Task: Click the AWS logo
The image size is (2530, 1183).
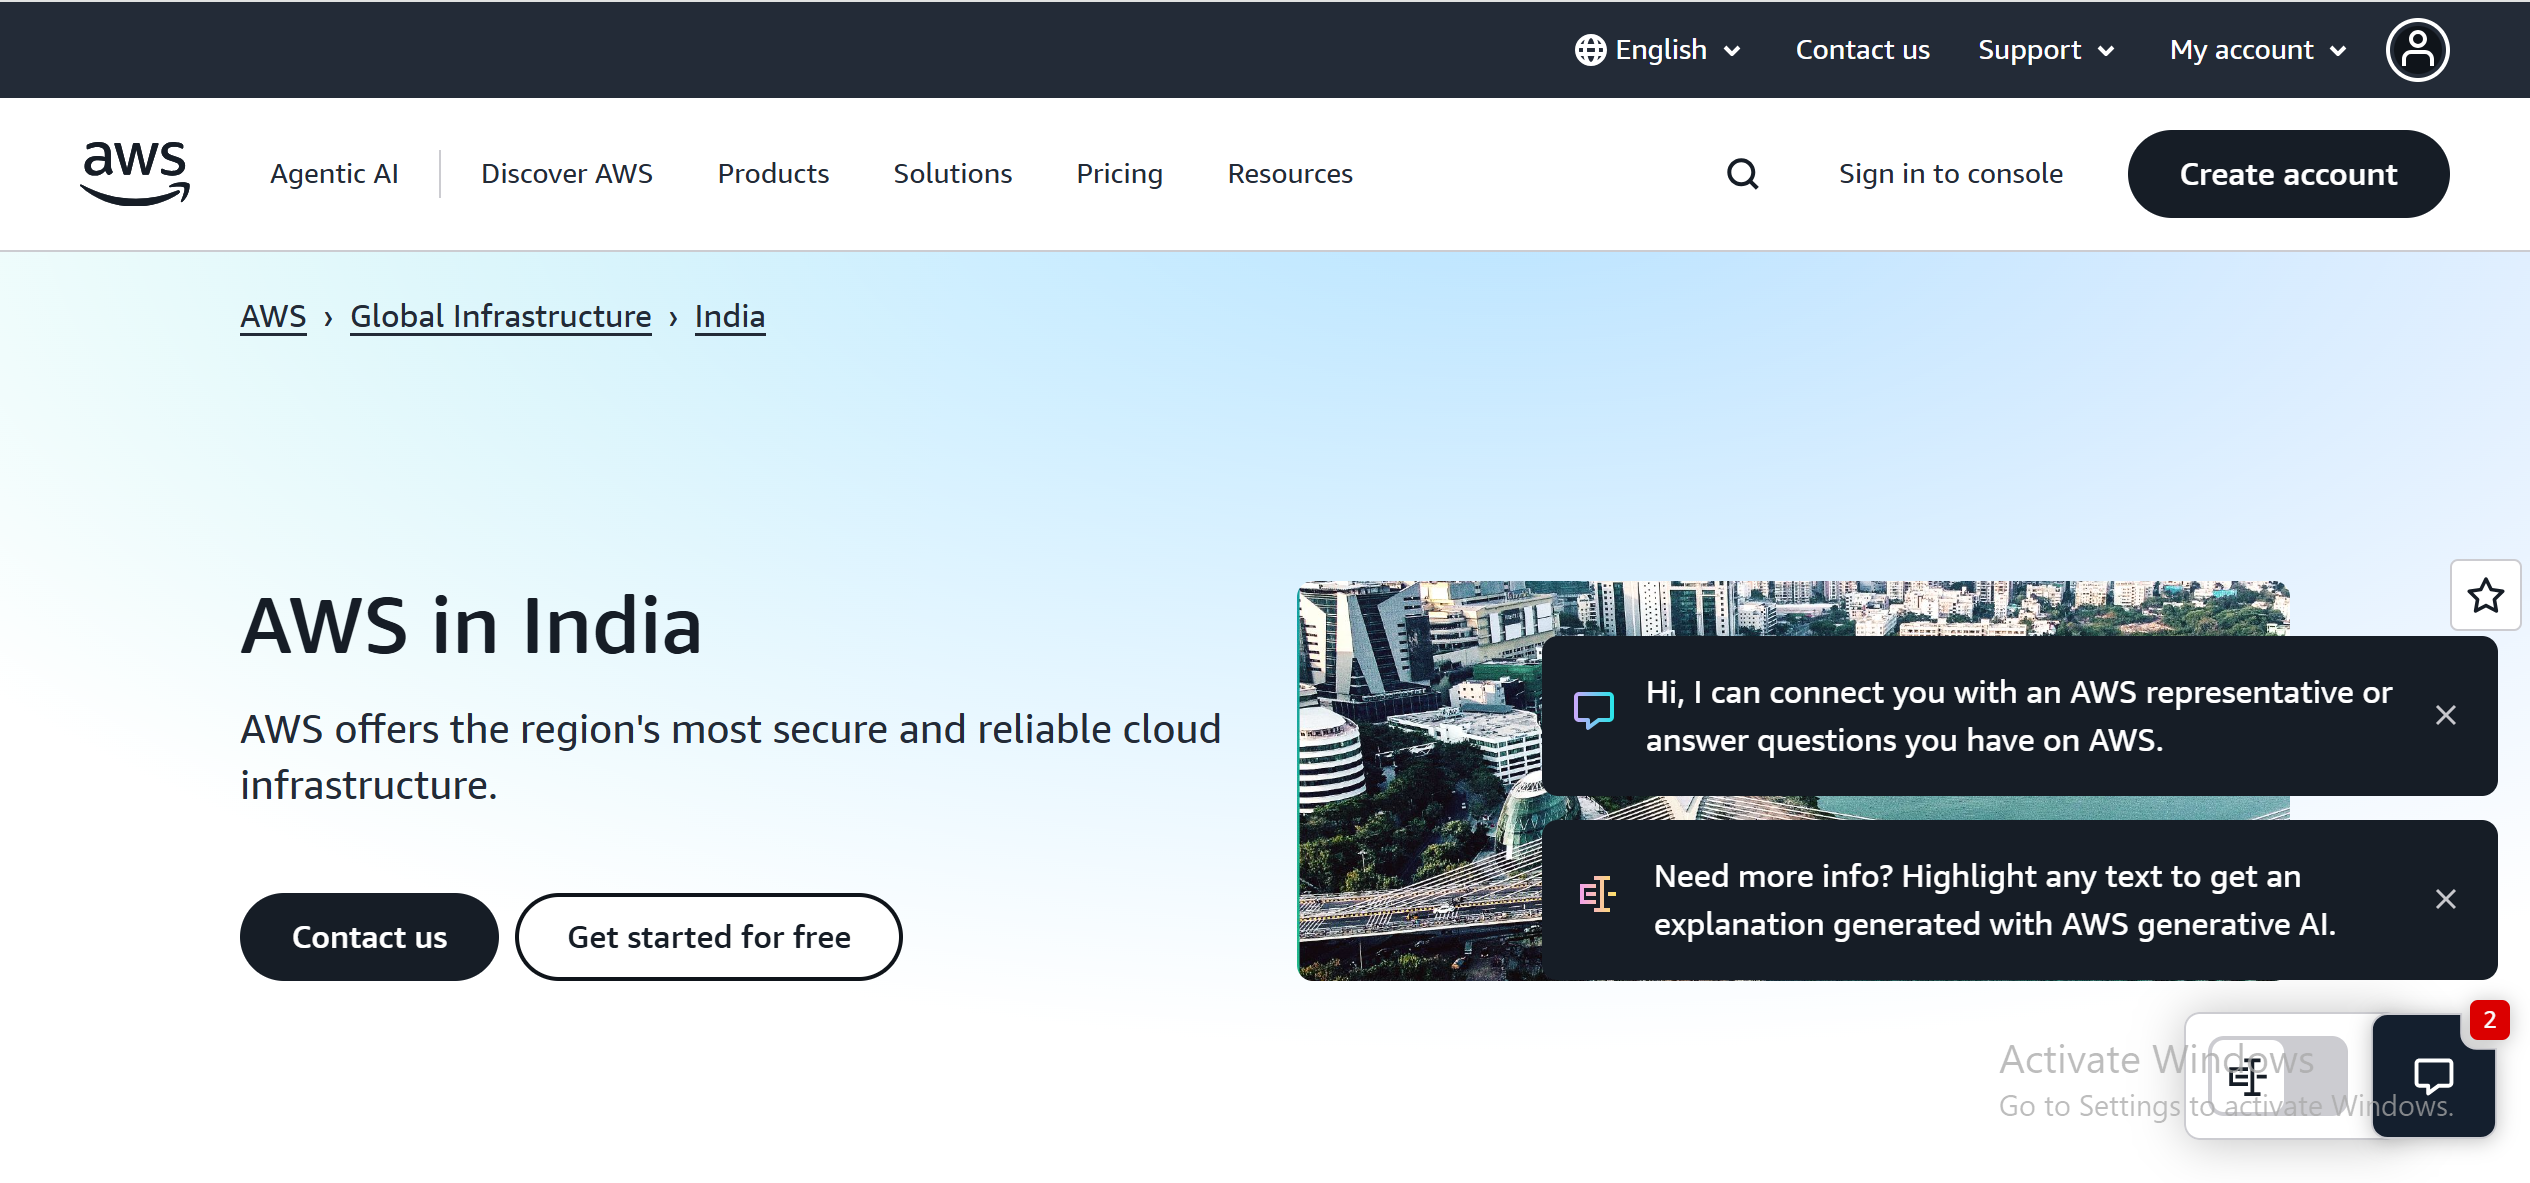Action: pos(135,173)
